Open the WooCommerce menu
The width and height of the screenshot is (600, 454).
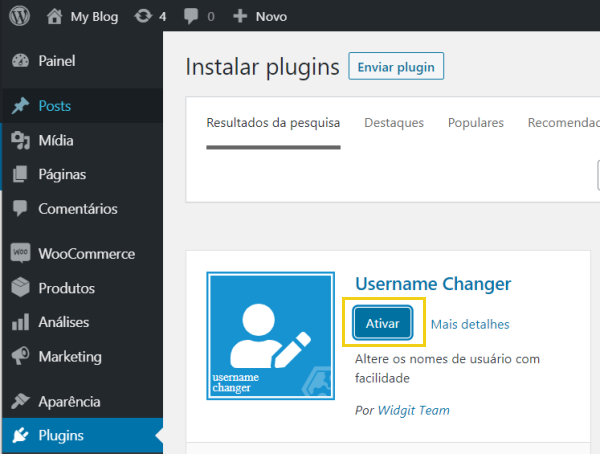pyautogui.click(x=86, y=254)
